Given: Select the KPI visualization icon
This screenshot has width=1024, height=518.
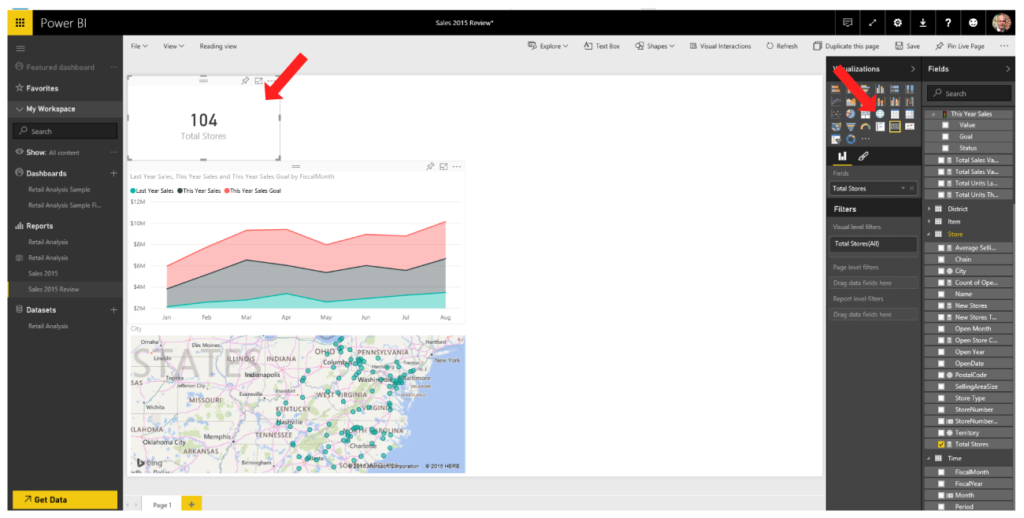Looking at the screenshot, I should coord(910,127).
